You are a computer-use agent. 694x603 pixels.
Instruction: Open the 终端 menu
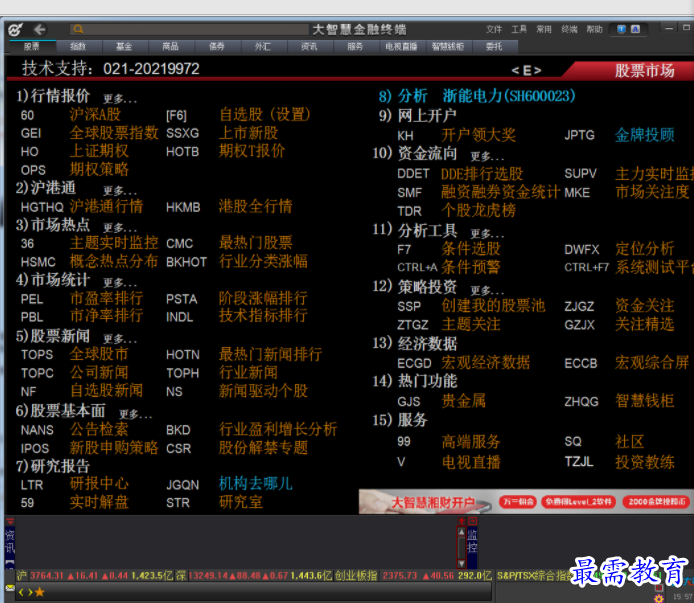(569, 29)
